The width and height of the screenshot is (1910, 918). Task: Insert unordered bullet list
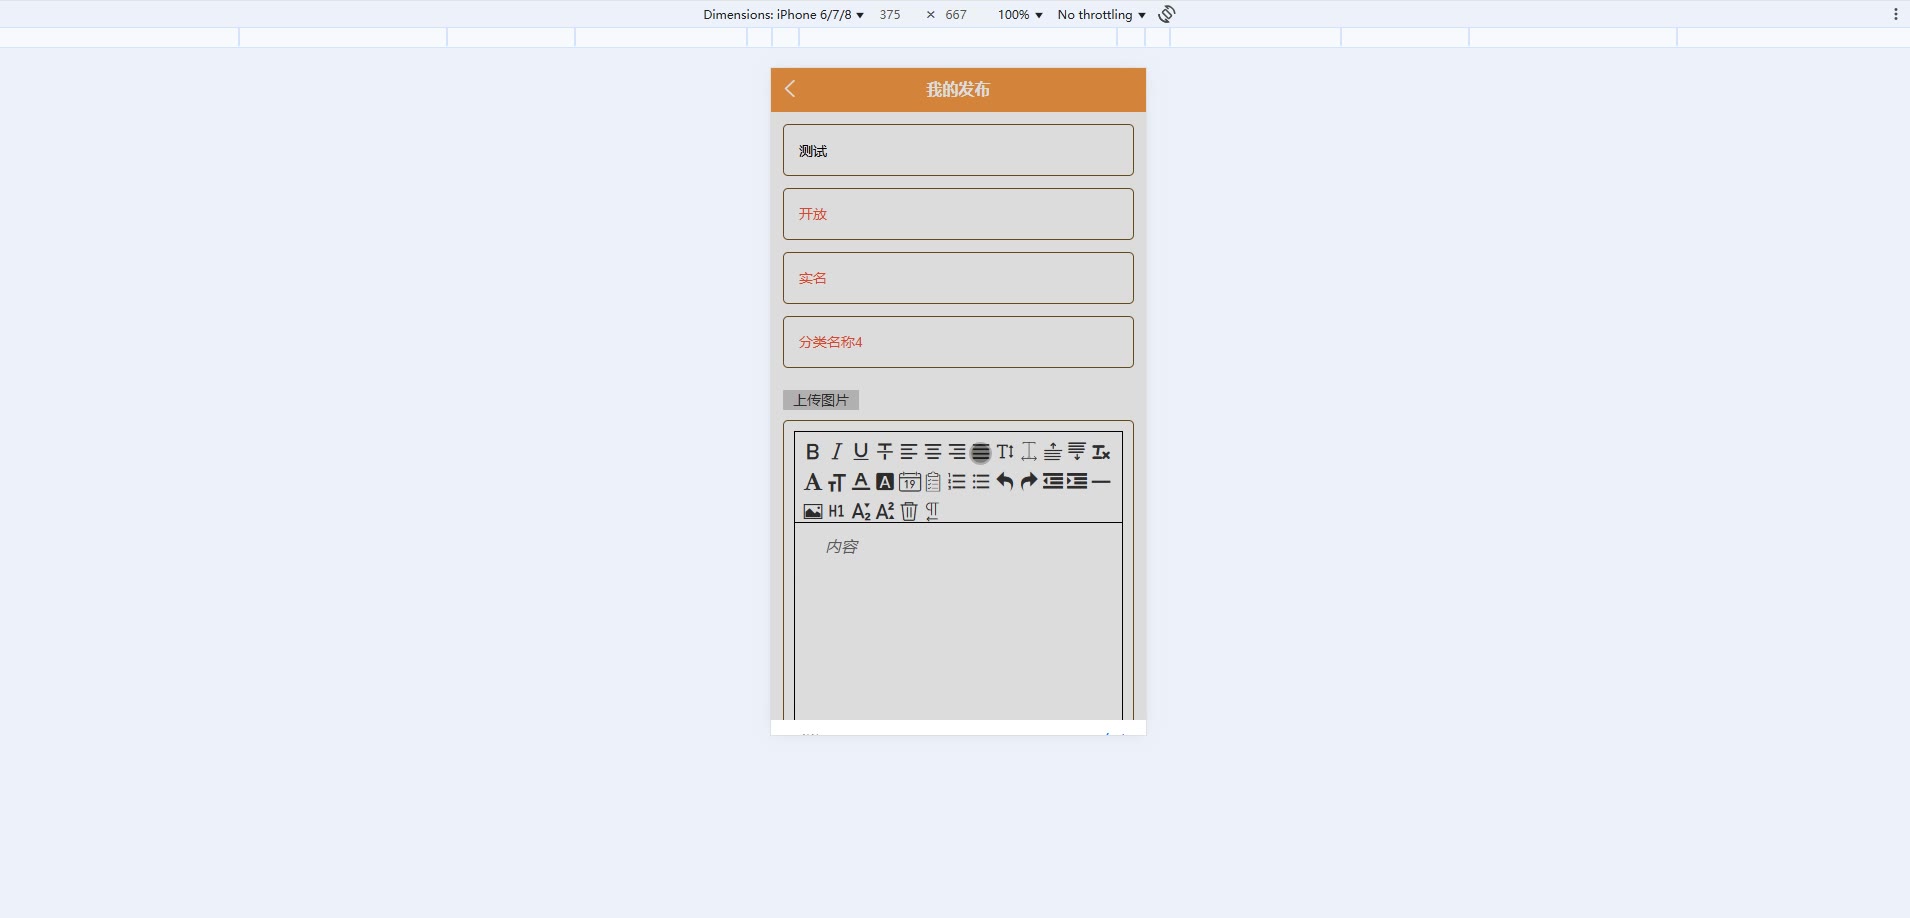click(x=981, y=482)
